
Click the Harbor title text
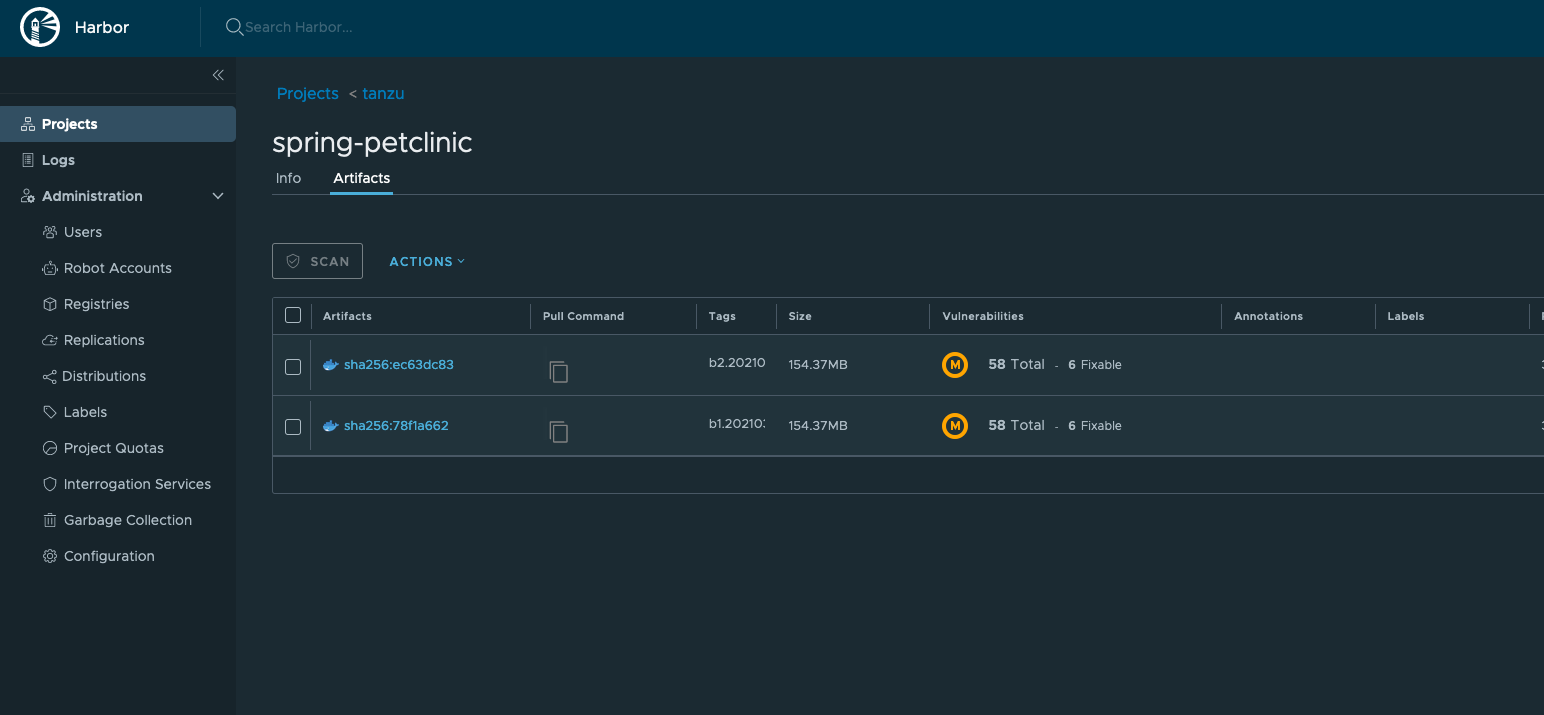pyautogui.click(x=102, y=27)
